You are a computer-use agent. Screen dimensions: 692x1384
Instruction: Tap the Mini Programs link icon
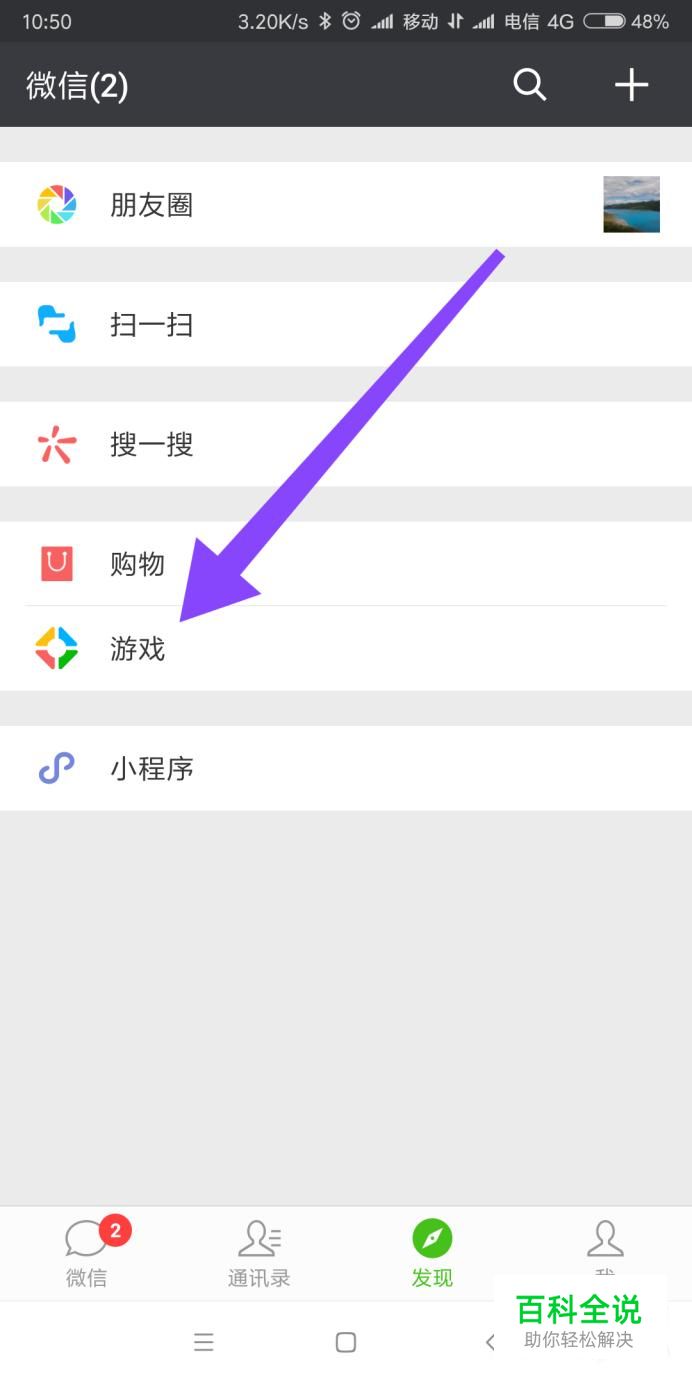coord(57,768)
